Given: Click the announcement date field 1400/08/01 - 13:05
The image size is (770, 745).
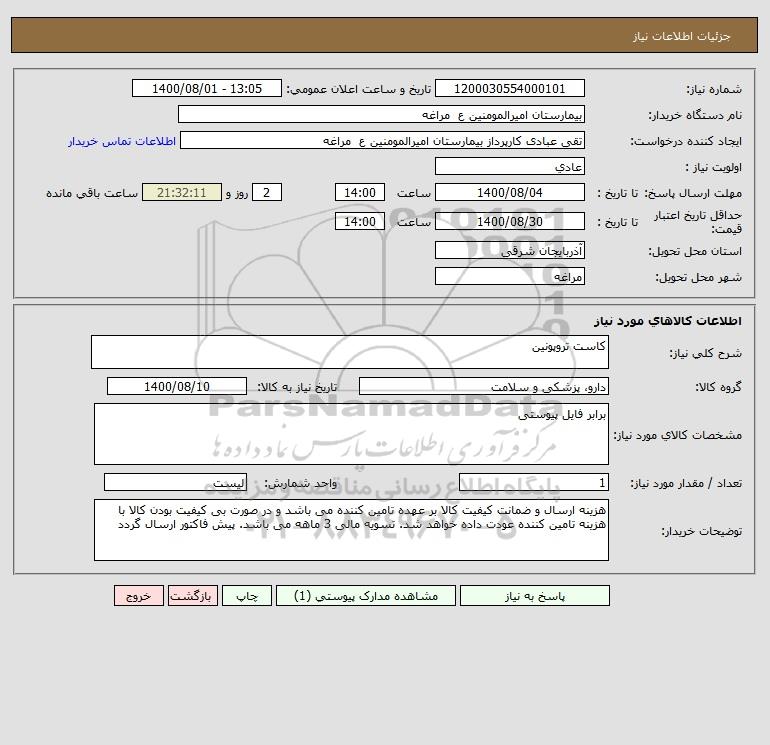Looking at the screenshot, I should (x=207, y=88).
